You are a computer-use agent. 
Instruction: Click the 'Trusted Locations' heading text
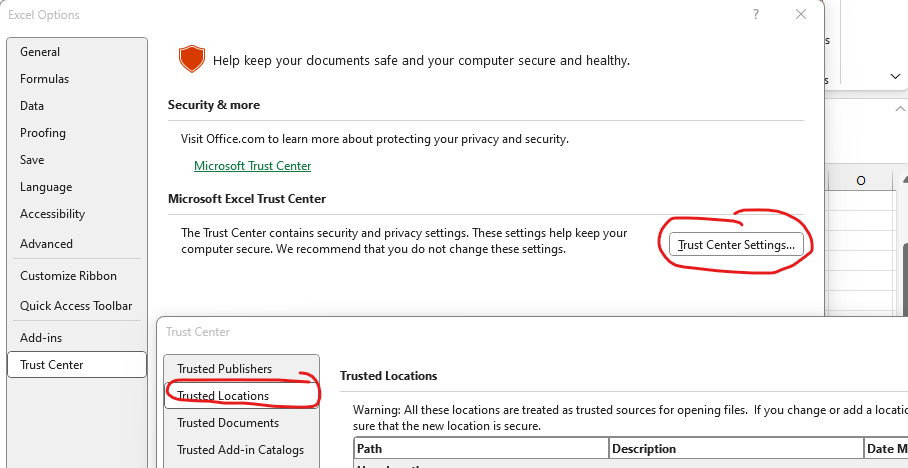click(389, 376)
